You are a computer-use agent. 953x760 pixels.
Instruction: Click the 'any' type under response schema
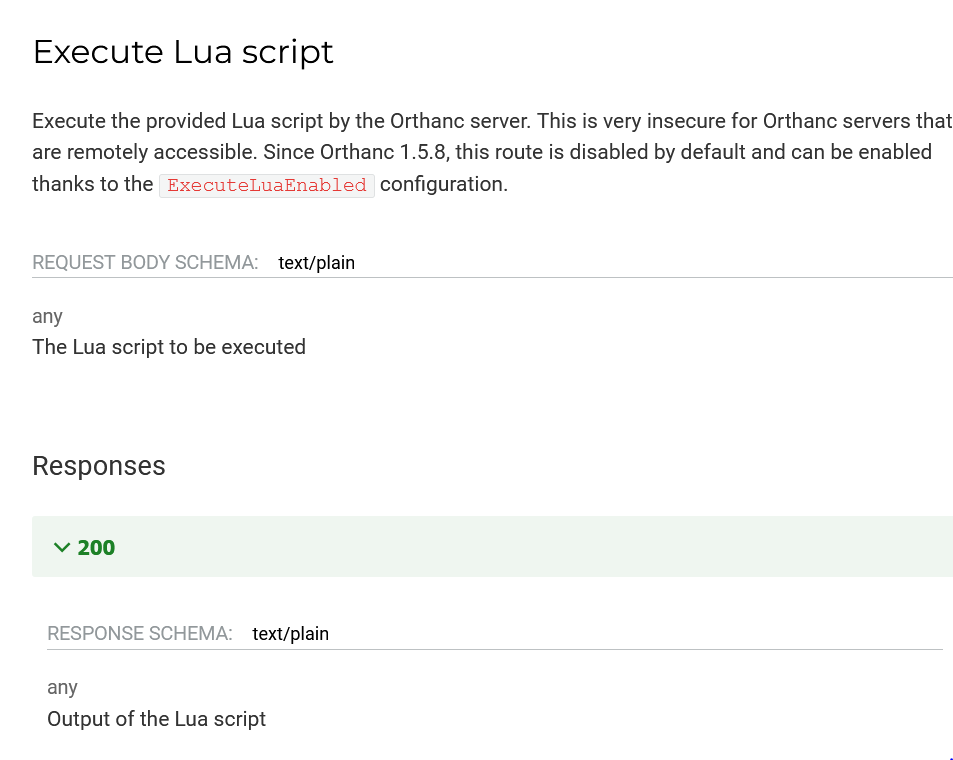tap(62, 688)
